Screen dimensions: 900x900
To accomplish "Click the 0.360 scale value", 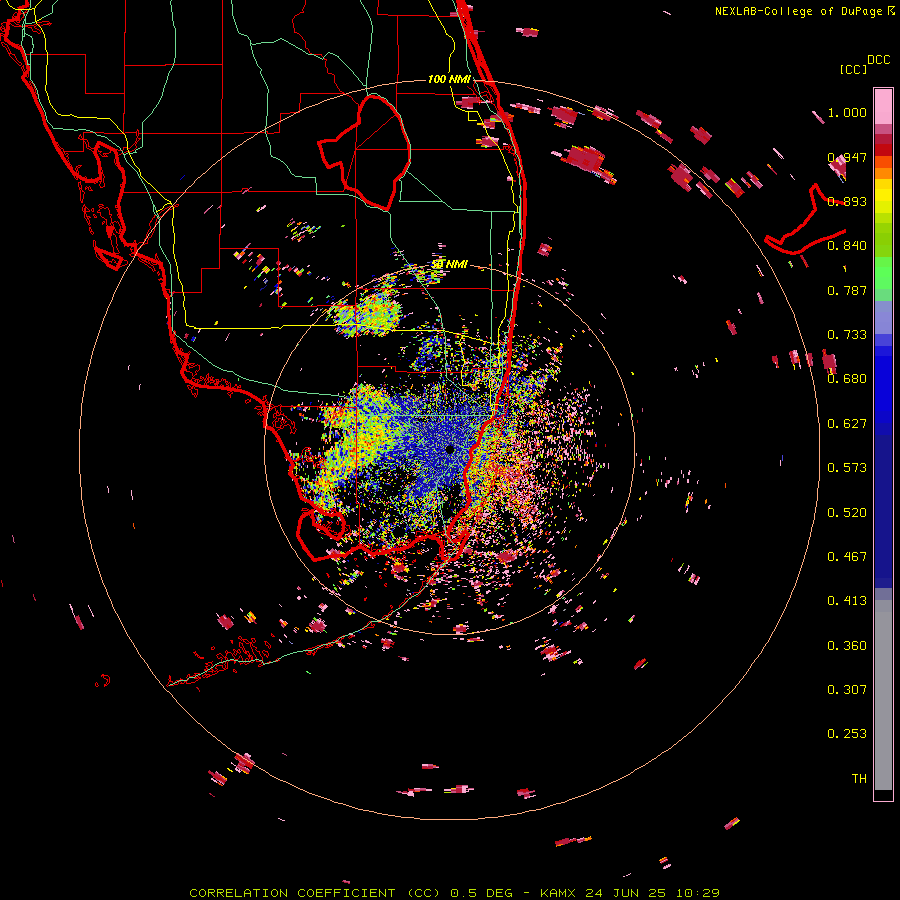I will [x=847, y=646].
